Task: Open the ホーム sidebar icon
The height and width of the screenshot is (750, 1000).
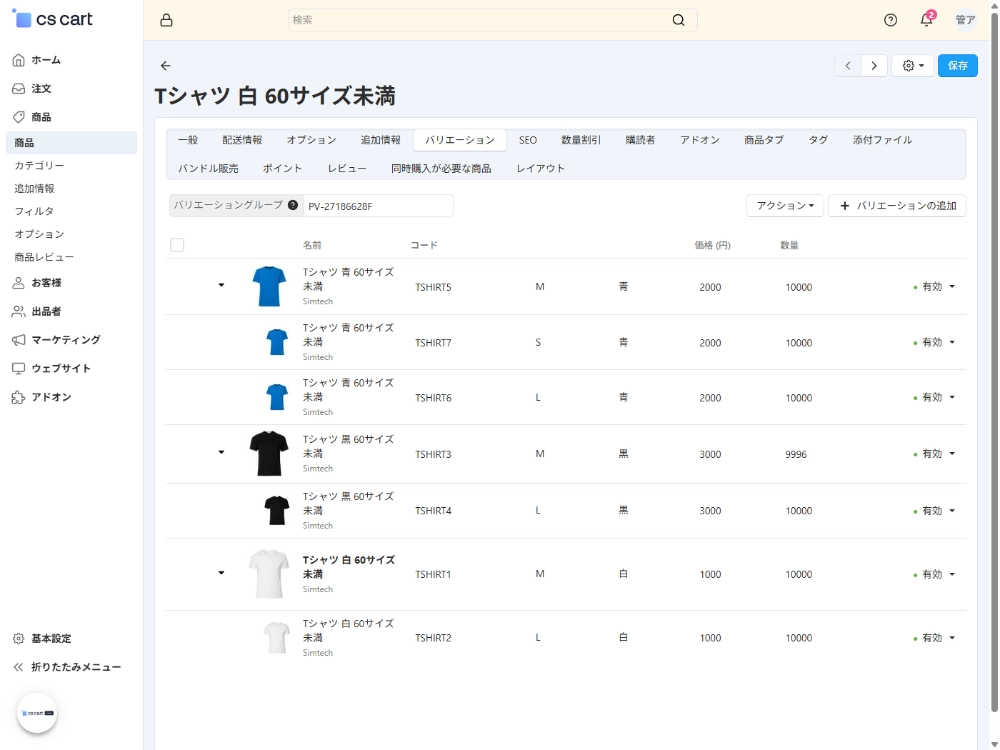Action: (x=17, y=59)
